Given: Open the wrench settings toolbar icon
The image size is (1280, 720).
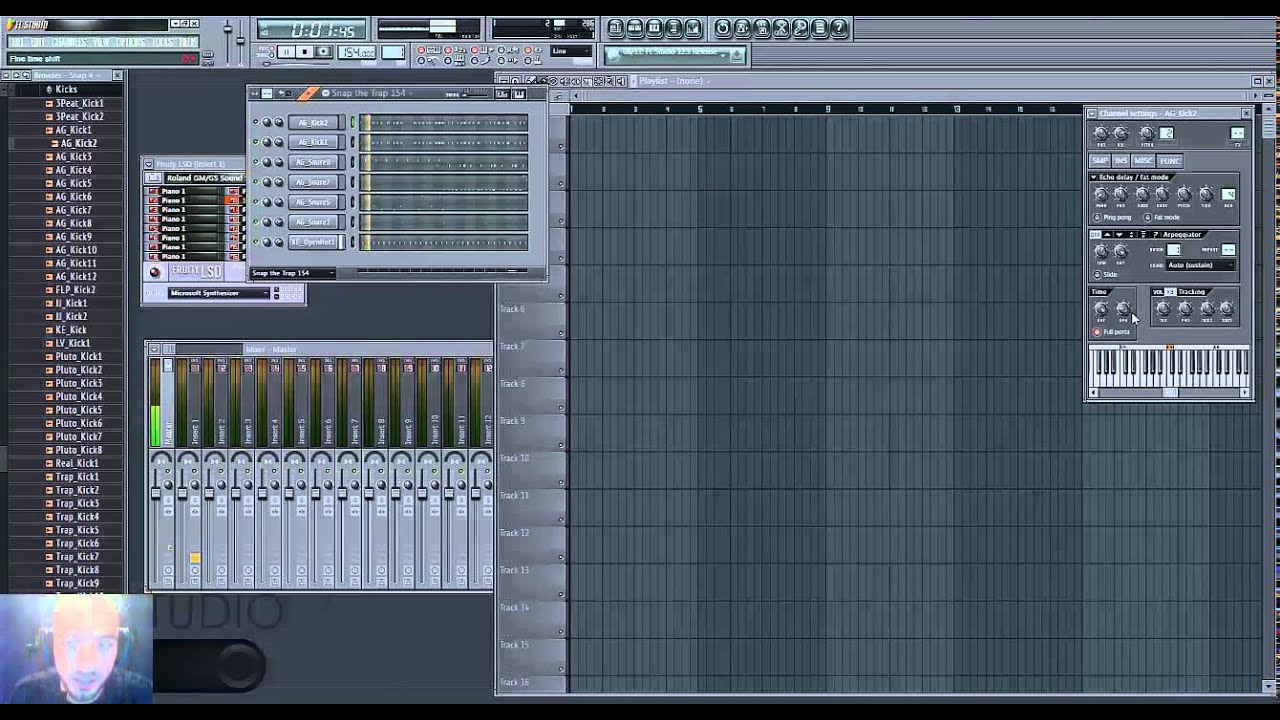Looking at the screenshot, I should (x=800, y=28).
